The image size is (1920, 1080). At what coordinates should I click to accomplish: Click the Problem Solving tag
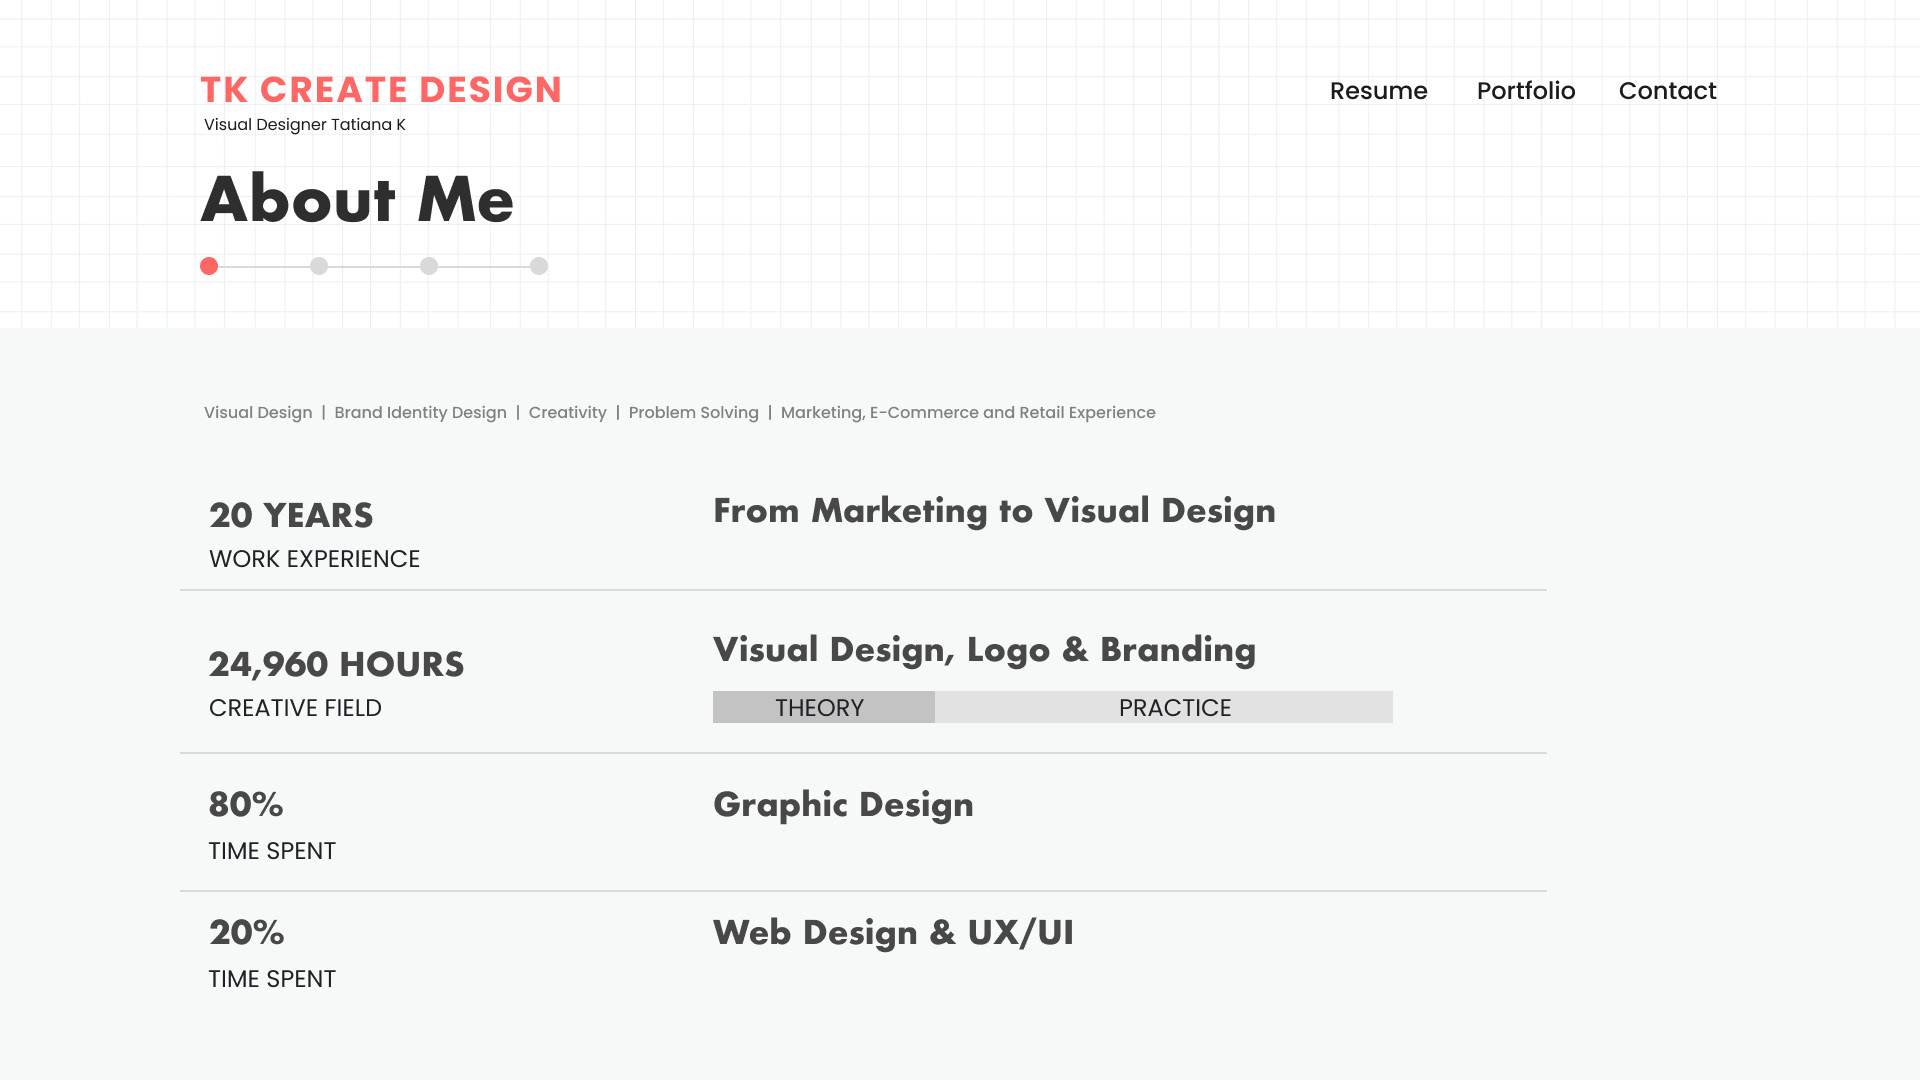click(693, 413)
